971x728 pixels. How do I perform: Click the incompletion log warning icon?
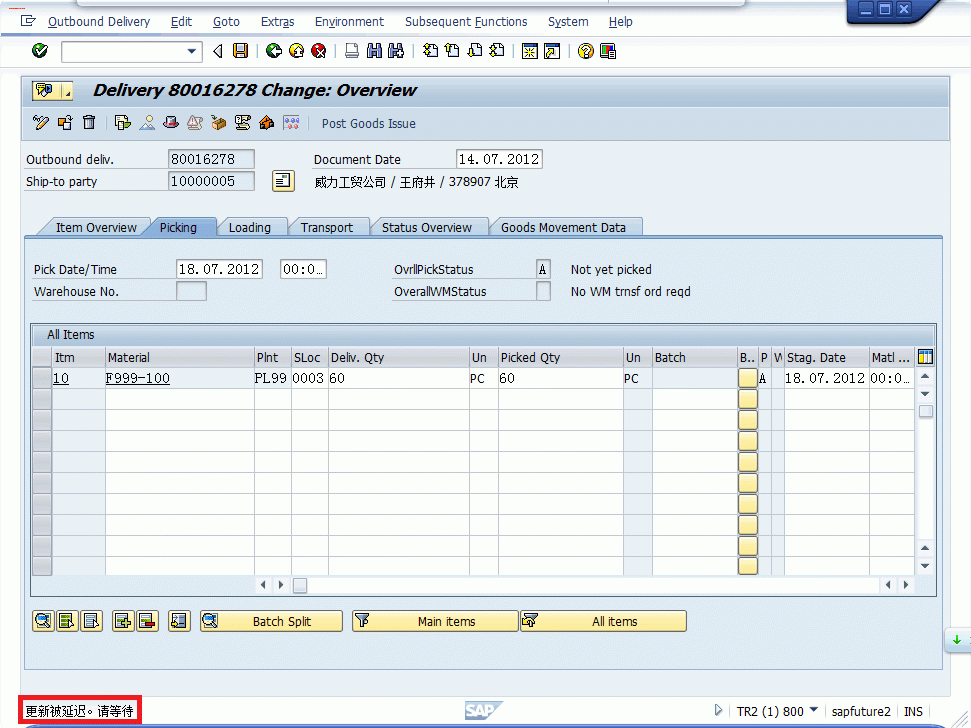click(194, 123)
